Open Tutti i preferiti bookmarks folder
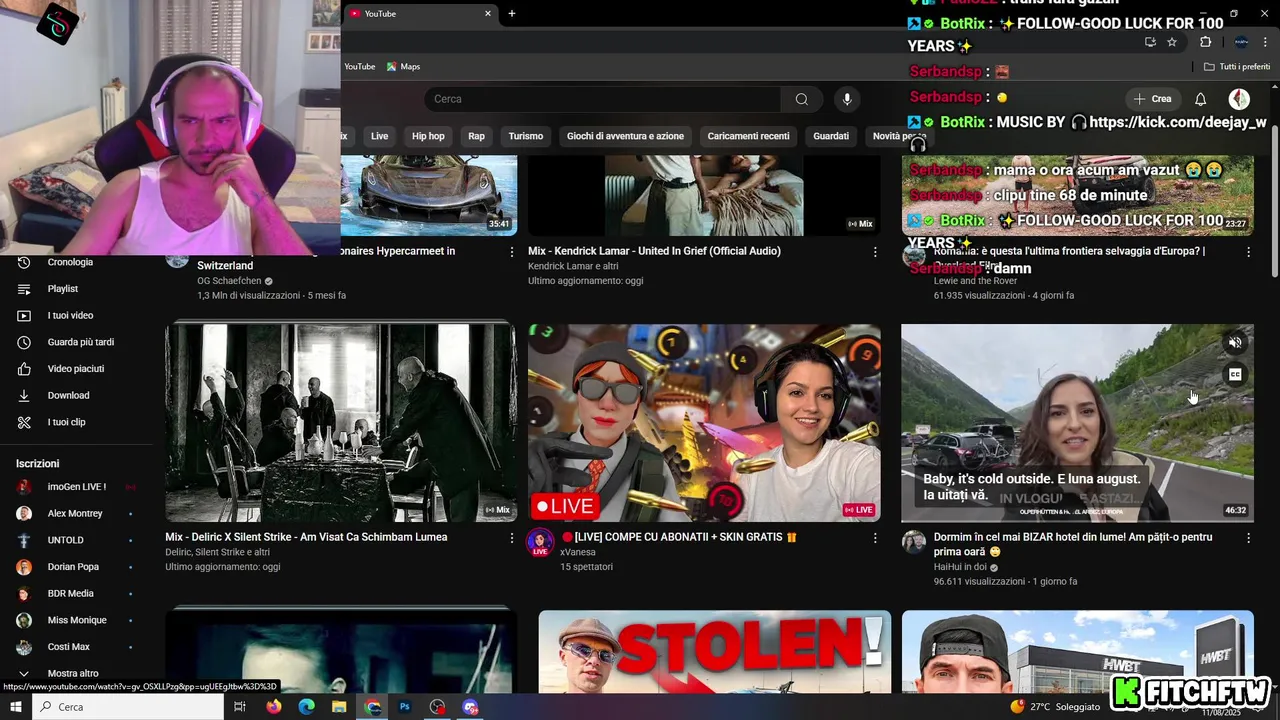This screenshot has height=720, width=1280. (x=1237, y=67)
